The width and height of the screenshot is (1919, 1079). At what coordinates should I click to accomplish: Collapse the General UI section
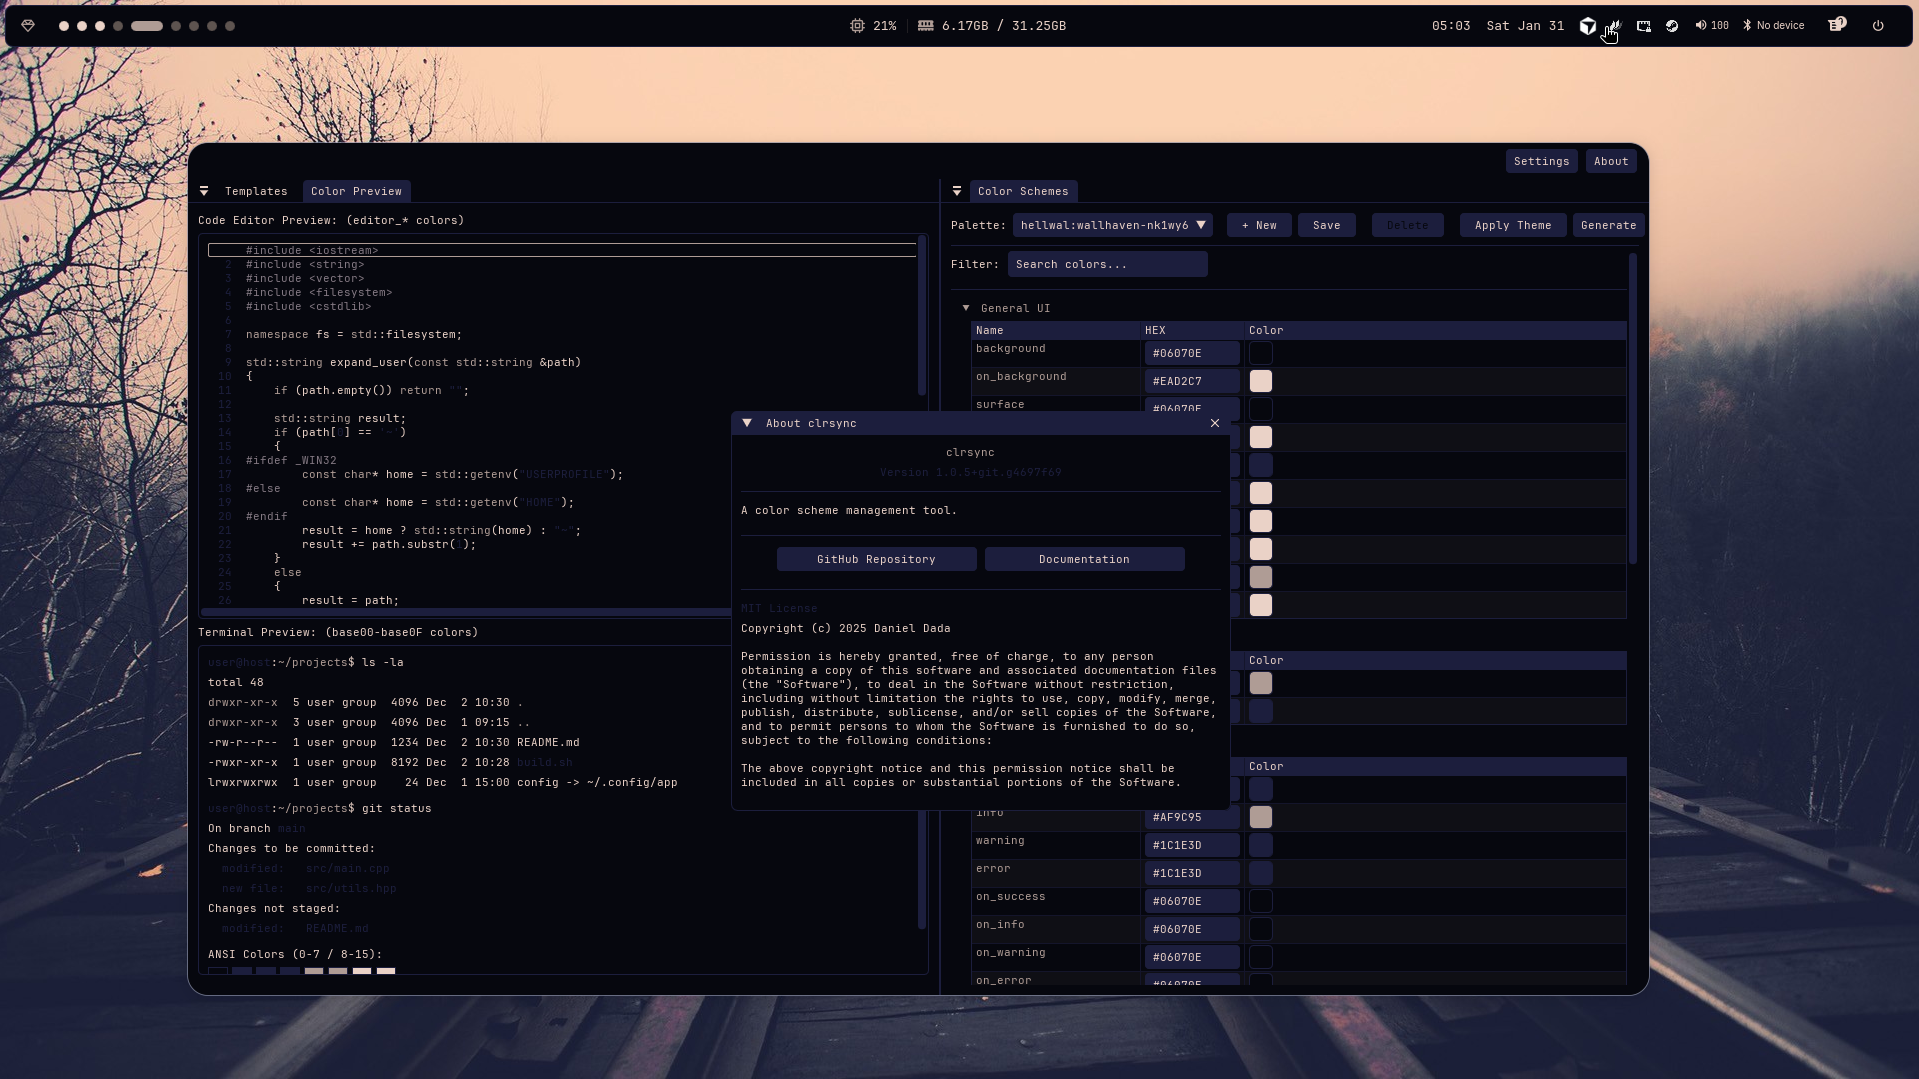966,308
